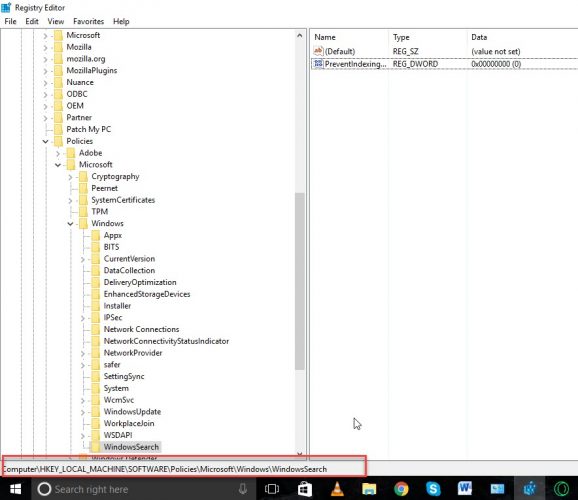
Task: Open Google Chrome from taskbar
Action: [x=401, y=489]
